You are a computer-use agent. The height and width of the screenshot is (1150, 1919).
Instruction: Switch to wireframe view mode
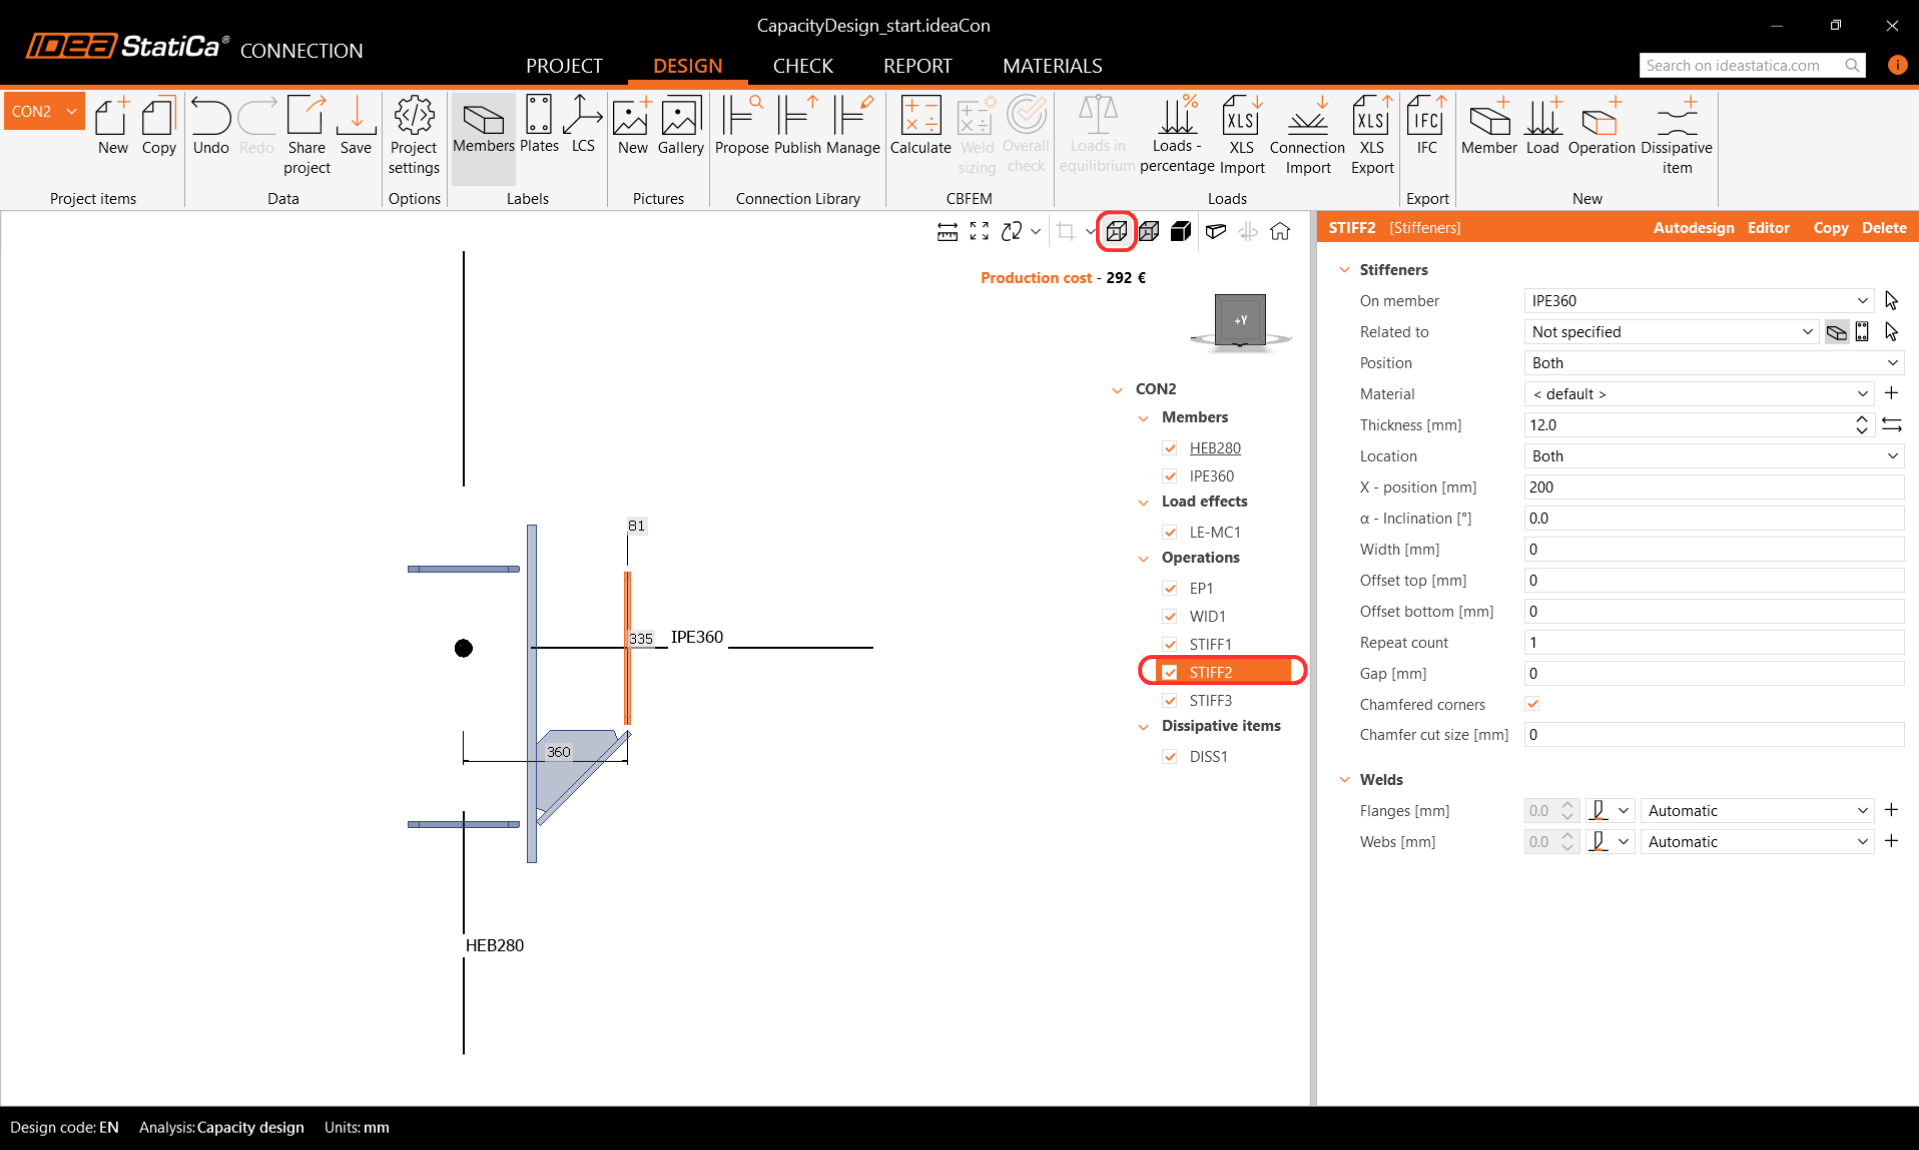1117,231
